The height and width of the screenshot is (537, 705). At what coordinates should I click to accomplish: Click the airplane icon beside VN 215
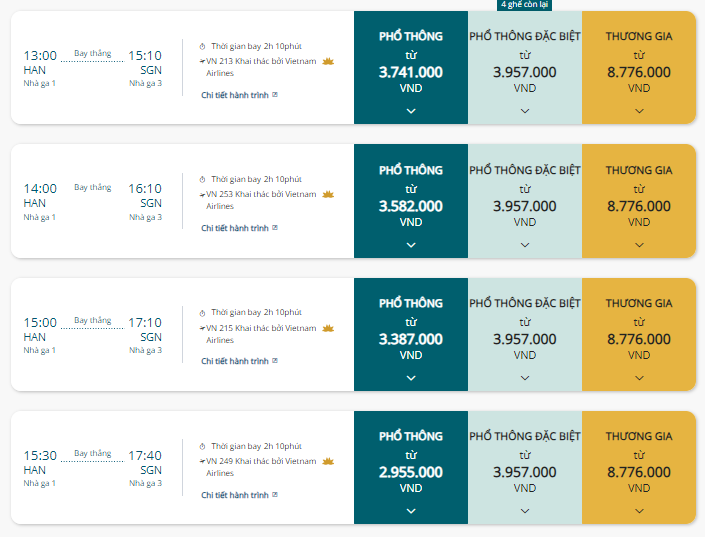click(202, 328)
